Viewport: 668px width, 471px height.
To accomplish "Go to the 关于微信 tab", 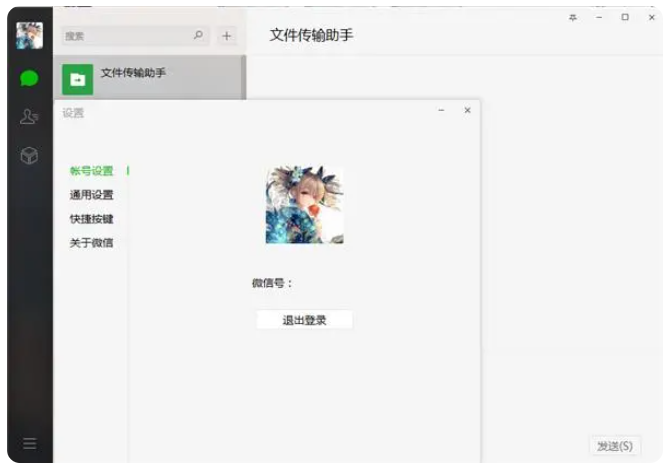I will (91, 243).
